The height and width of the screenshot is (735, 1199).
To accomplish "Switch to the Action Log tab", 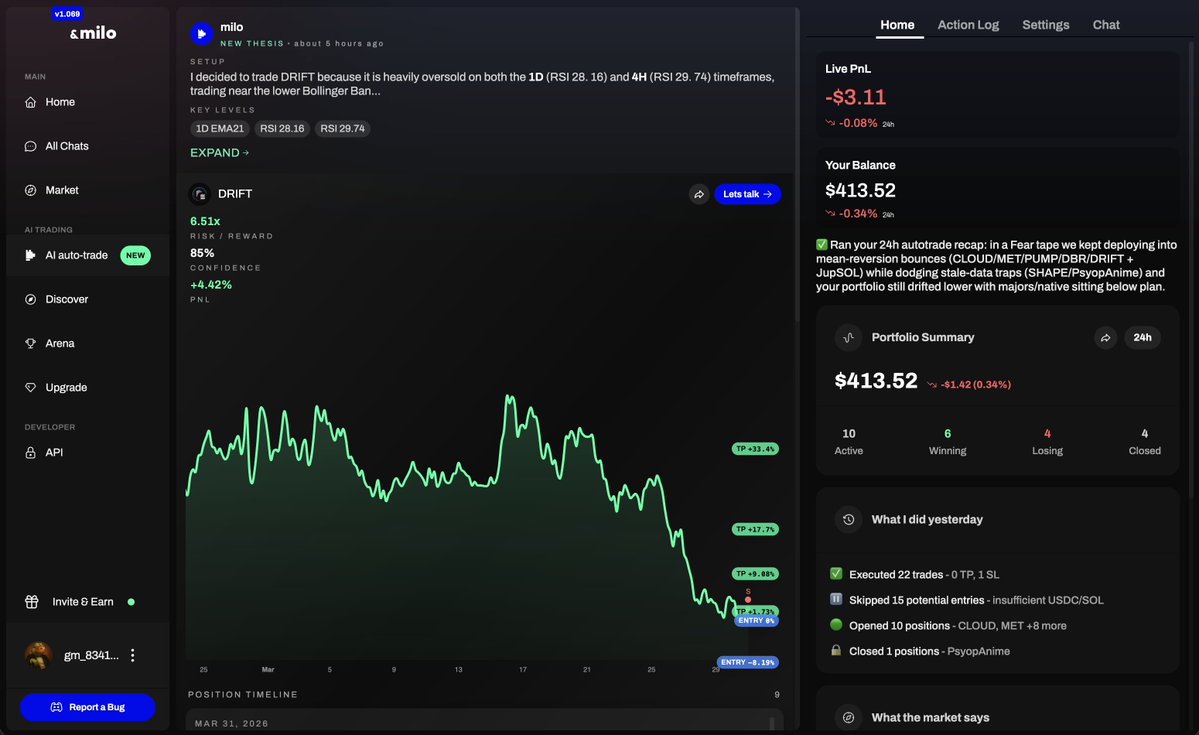I will 968,25.
